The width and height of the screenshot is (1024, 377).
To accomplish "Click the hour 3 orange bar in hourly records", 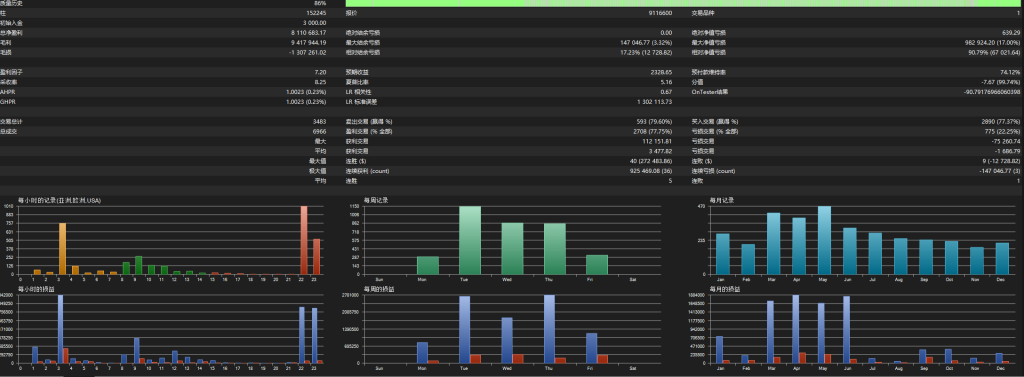I will click(63, 249).
